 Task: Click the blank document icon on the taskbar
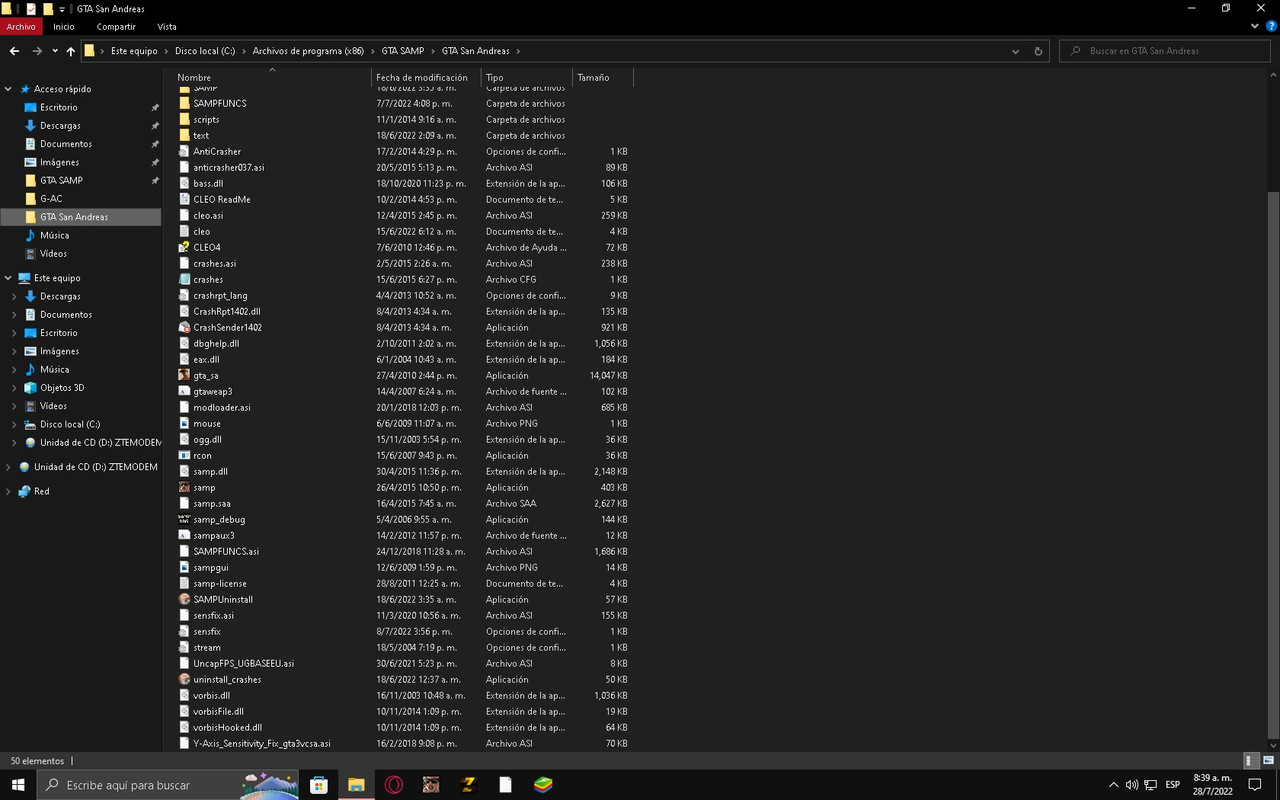(505, 785)
